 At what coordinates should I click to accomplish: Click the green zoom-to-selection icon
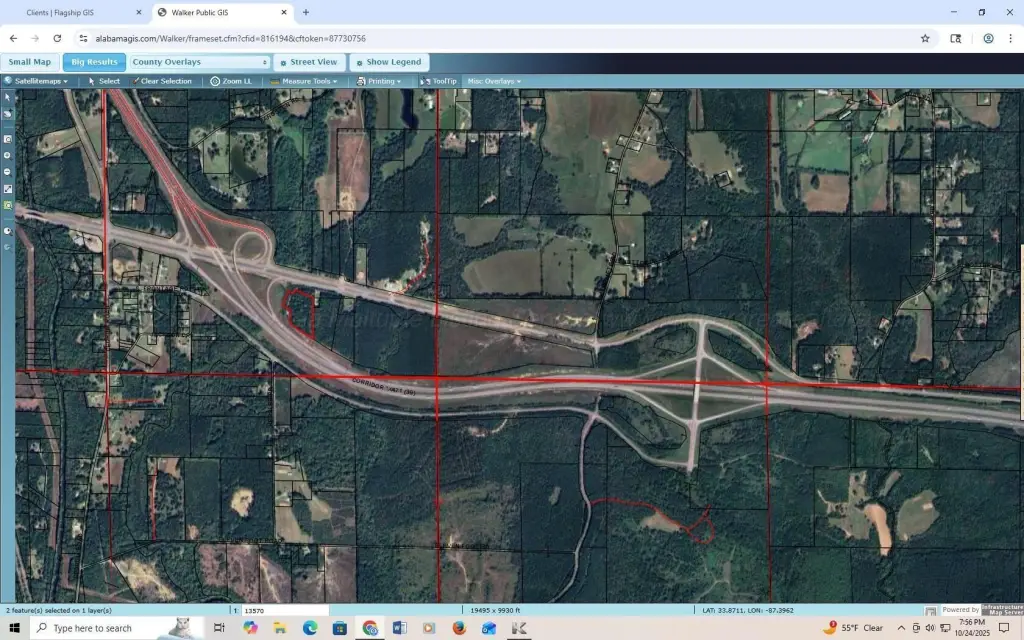tap(7, 205)
